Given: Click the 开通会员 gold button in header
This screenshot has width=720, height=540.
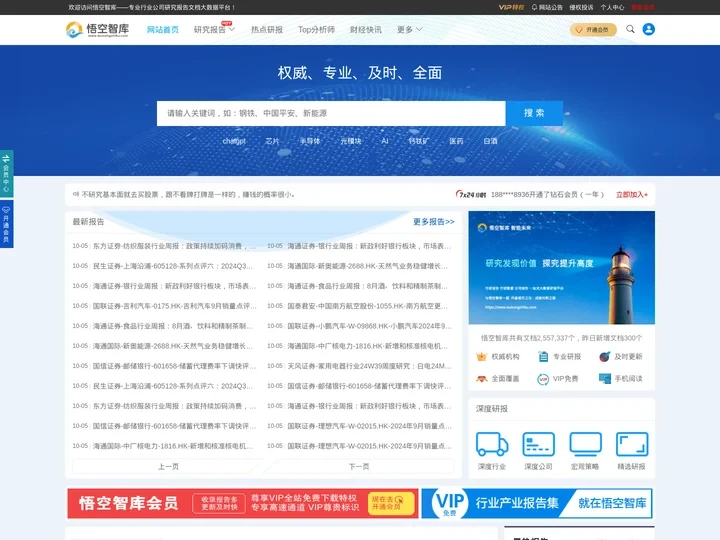Looking at the screenshot, I should 593,30.
